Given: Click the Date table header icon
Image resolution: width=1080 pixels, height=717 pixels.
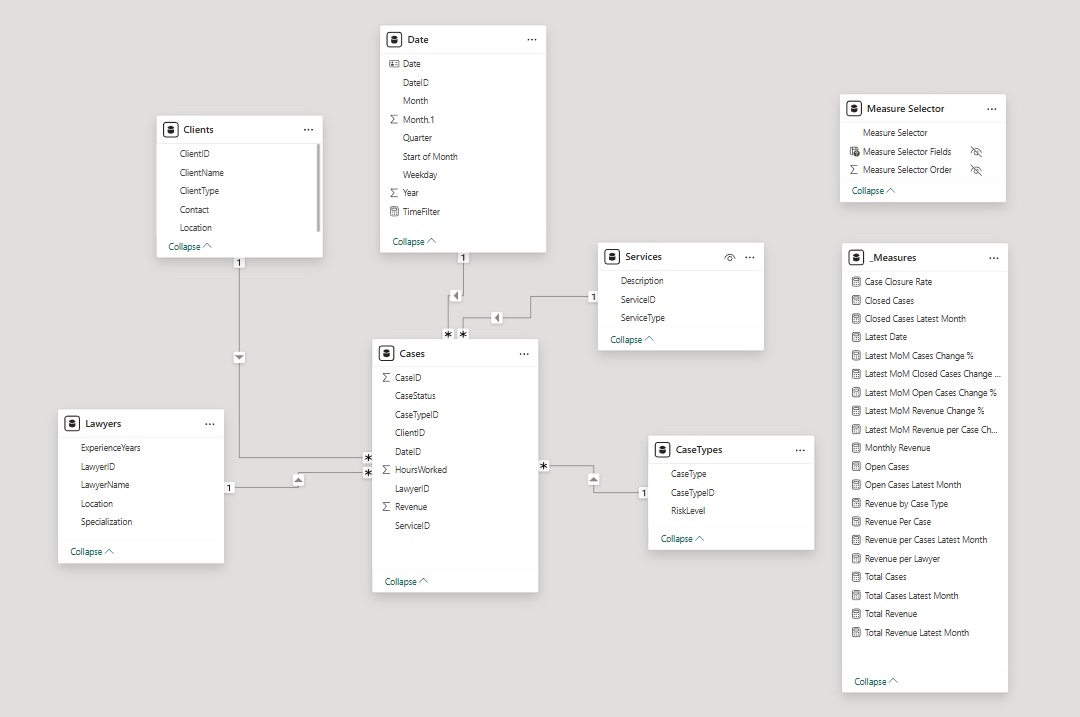Looking at the screenshot, I should (395, 40).
